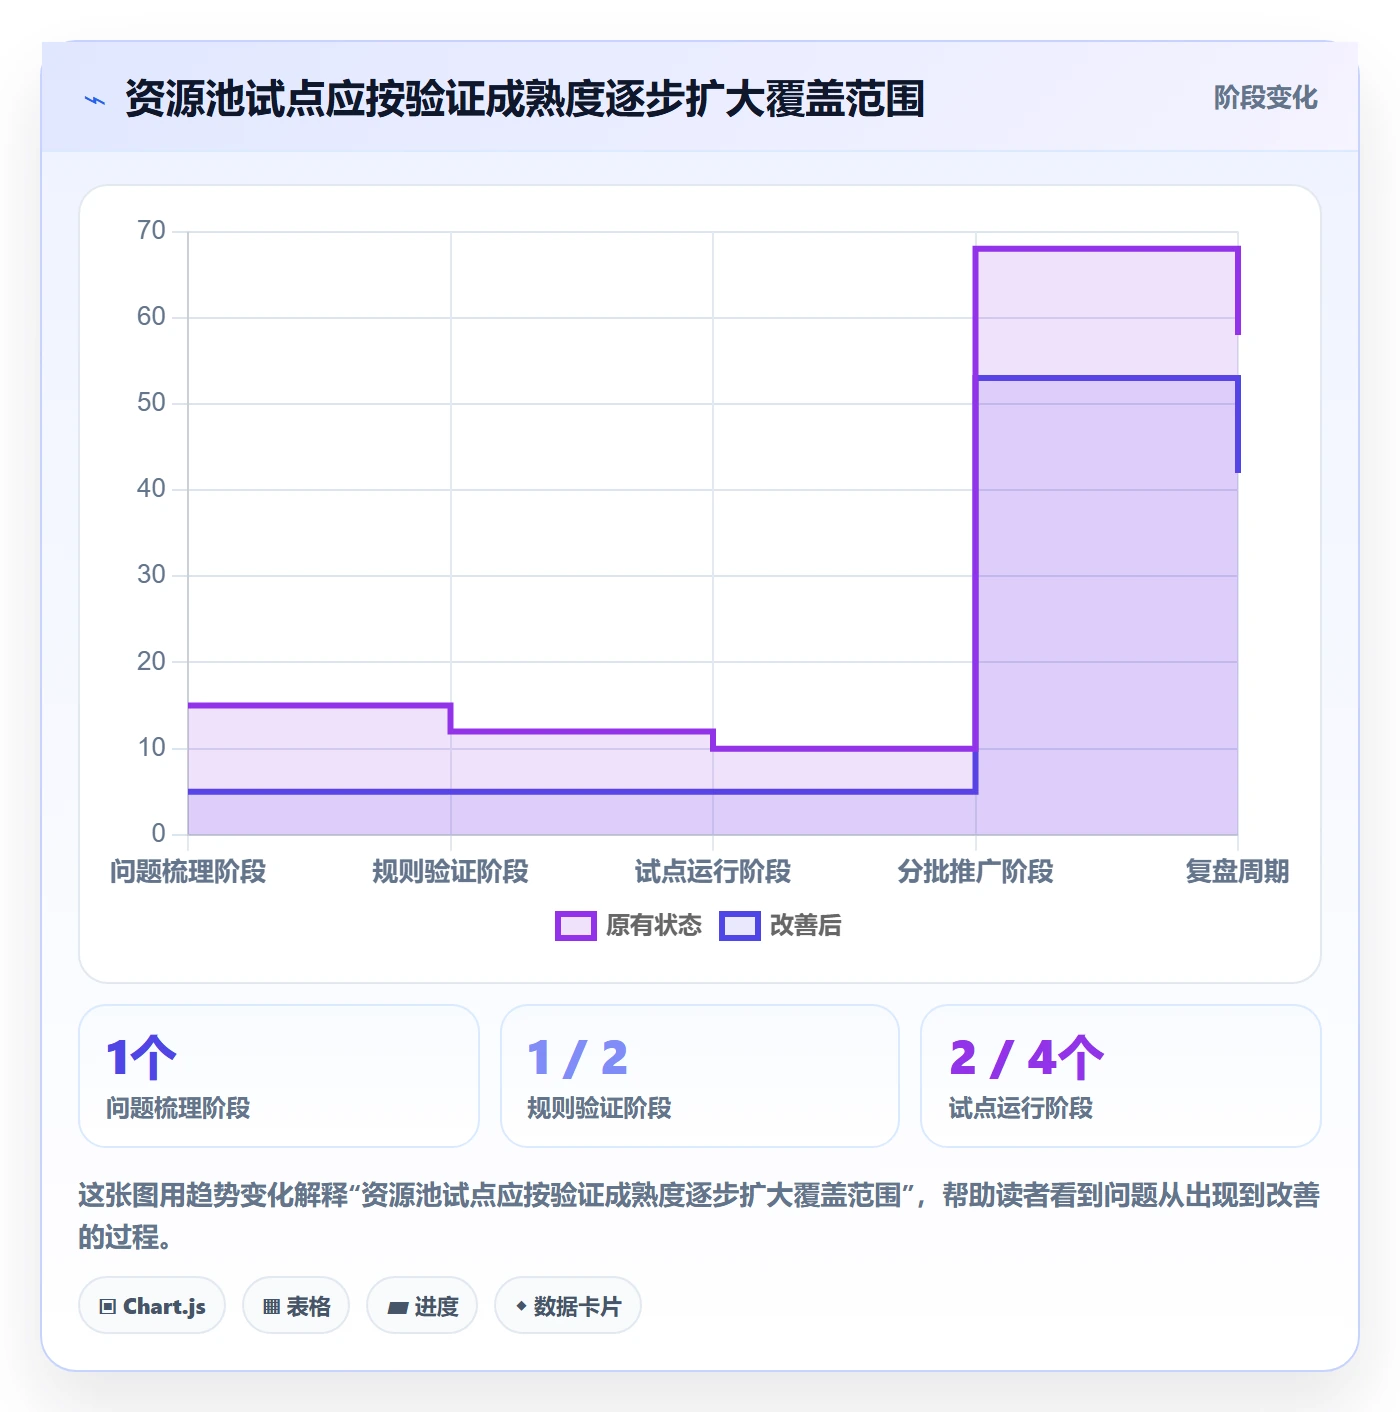Viewport: 1400px width, 1412px height.
Task: Open the 1 / 2 规则验证阶段 stat card
Action: 700,1076
